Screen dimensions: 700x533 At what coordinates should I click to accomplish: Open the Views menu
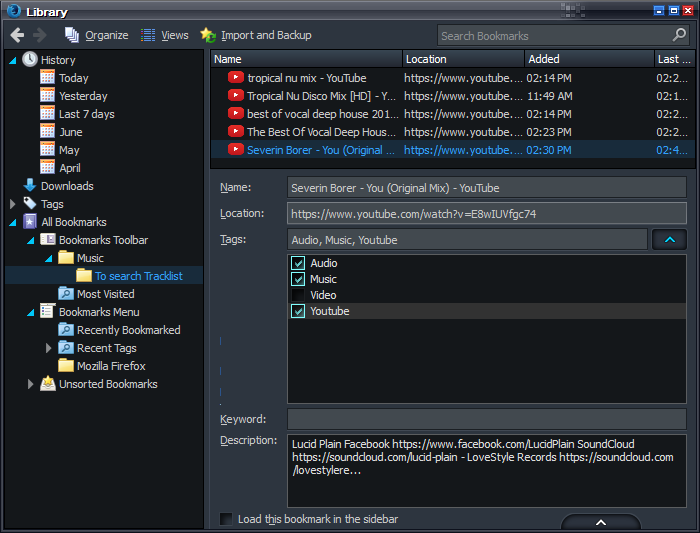[x=165, y=35]
